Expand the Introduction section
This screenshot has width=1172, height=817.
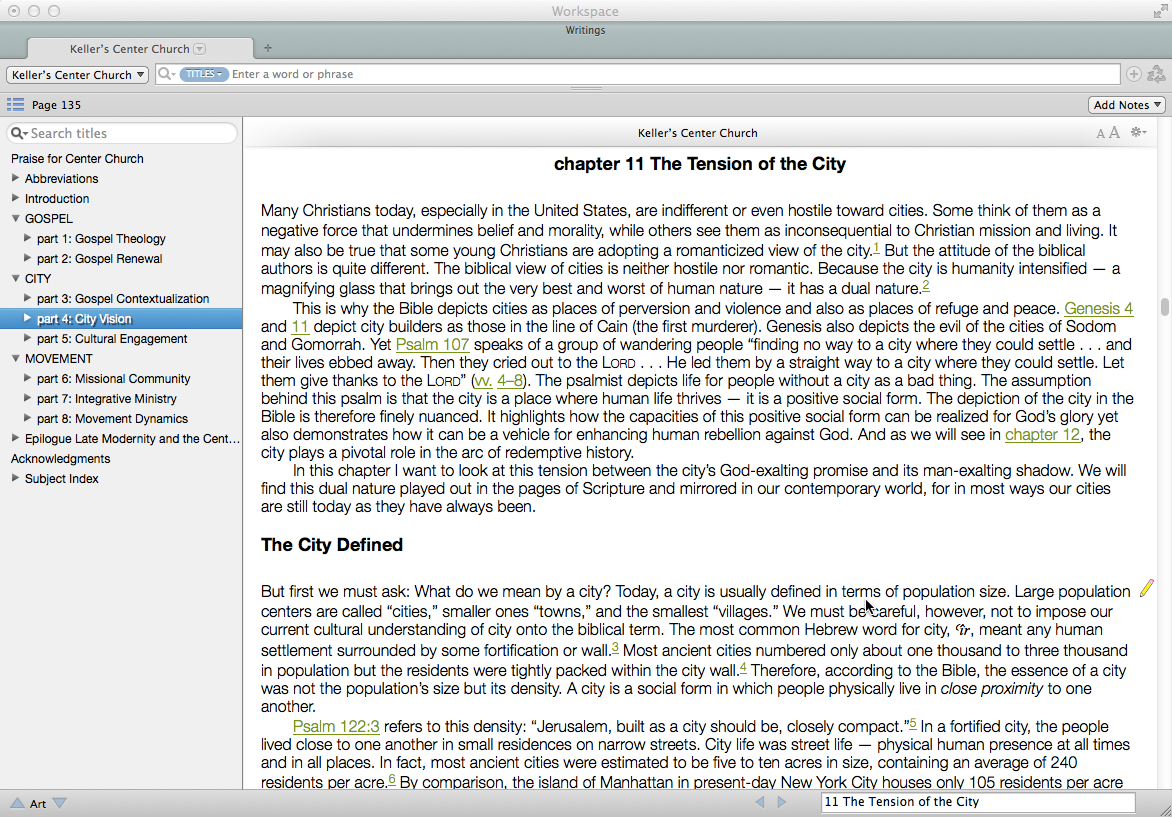pyautogui.click(x=15, y=198)
